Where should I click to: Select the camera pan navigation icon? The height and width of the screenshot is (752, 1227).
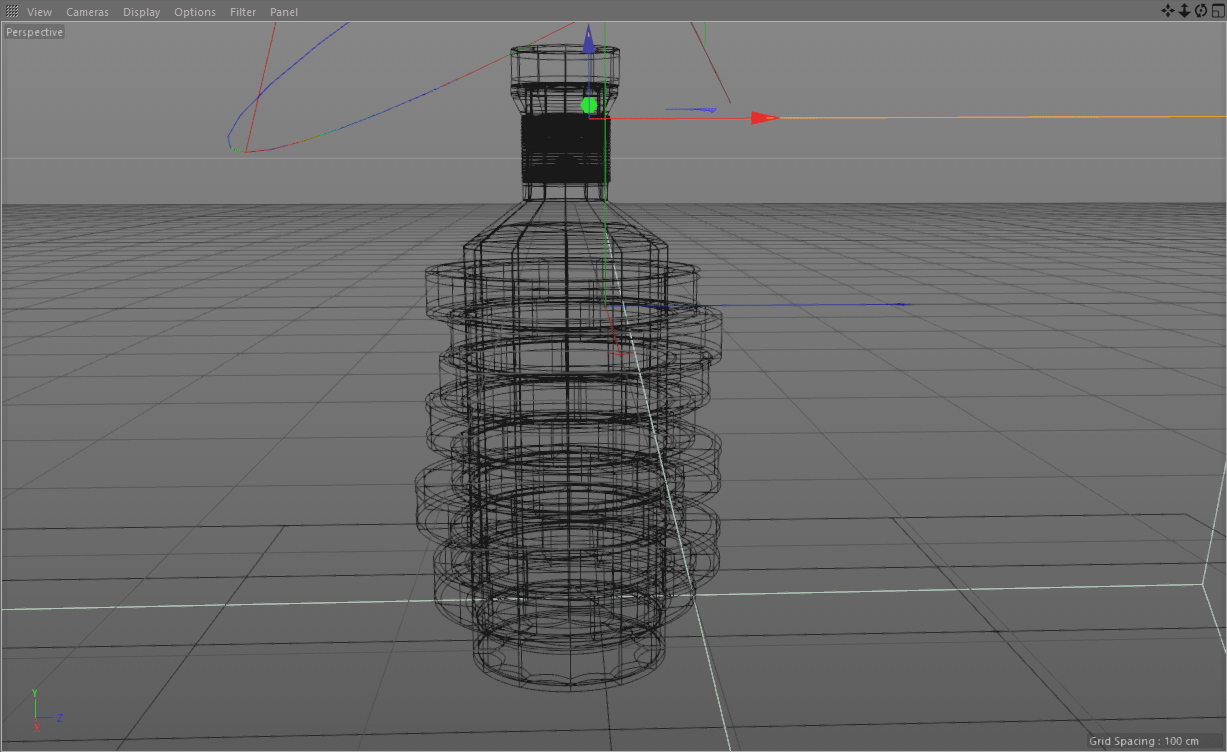point(1168,10)
